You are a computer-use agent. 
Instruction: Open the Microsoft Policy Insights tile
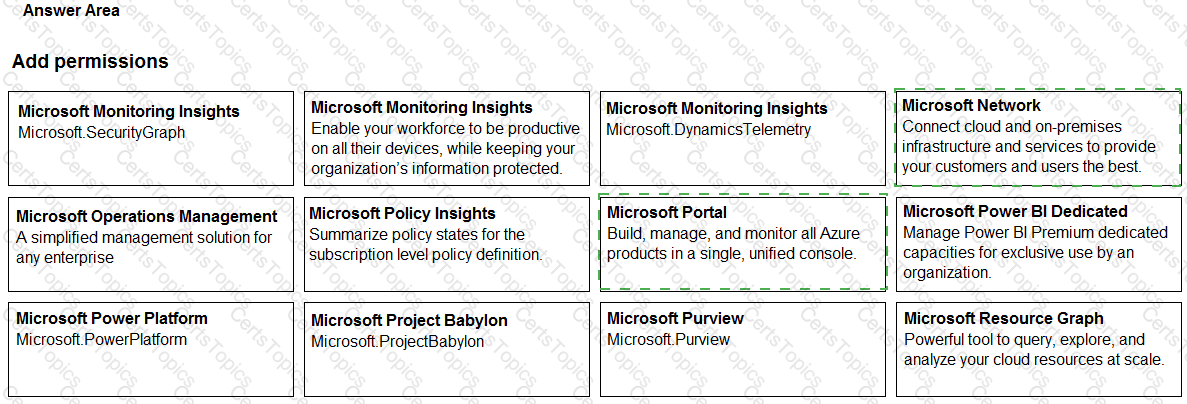point(447,244)
